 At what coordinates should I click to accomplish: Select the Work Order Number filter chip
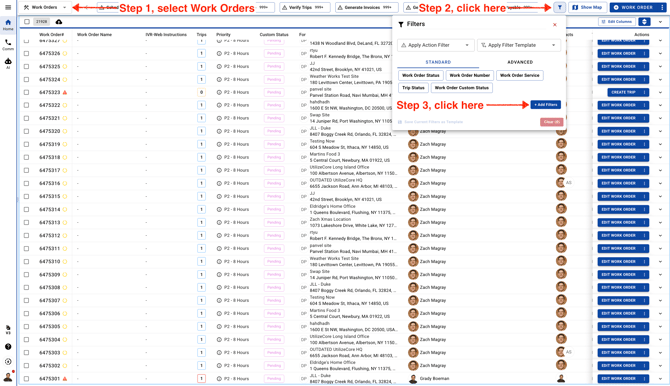pyautogui.click(x=470, y=75)
